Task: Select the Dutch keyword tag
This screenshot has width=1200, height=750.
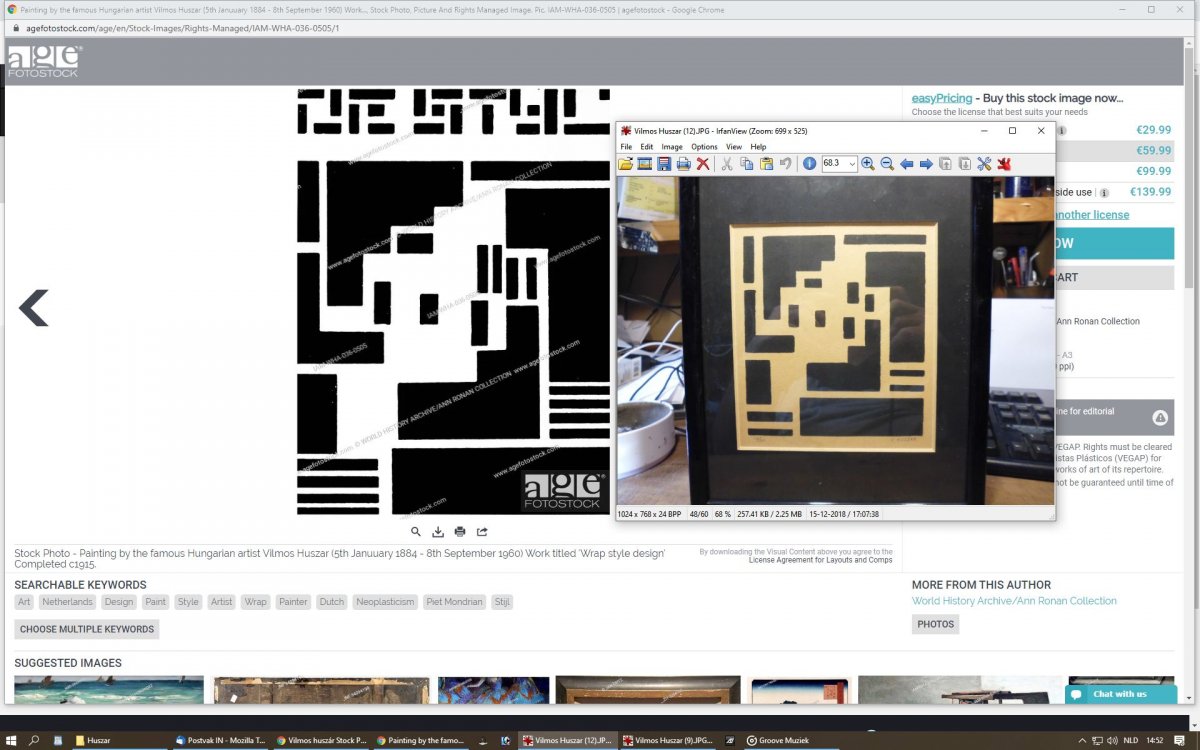Action: pos(332,602)
